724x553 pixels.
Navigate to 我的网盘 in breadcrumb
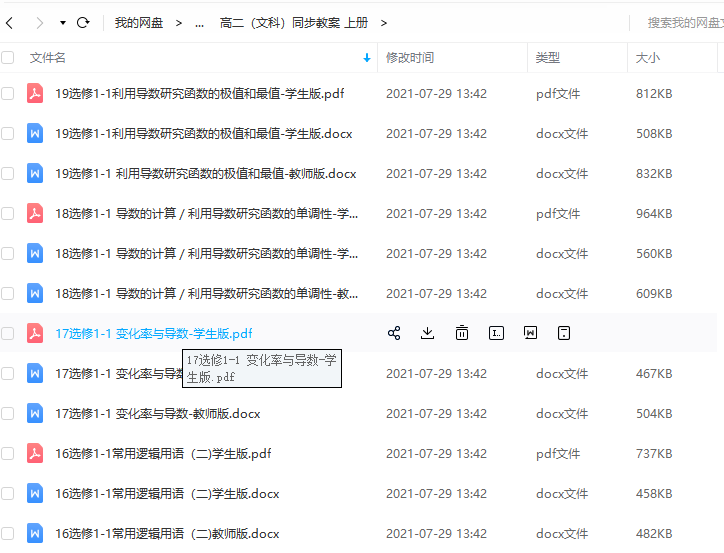139,22
